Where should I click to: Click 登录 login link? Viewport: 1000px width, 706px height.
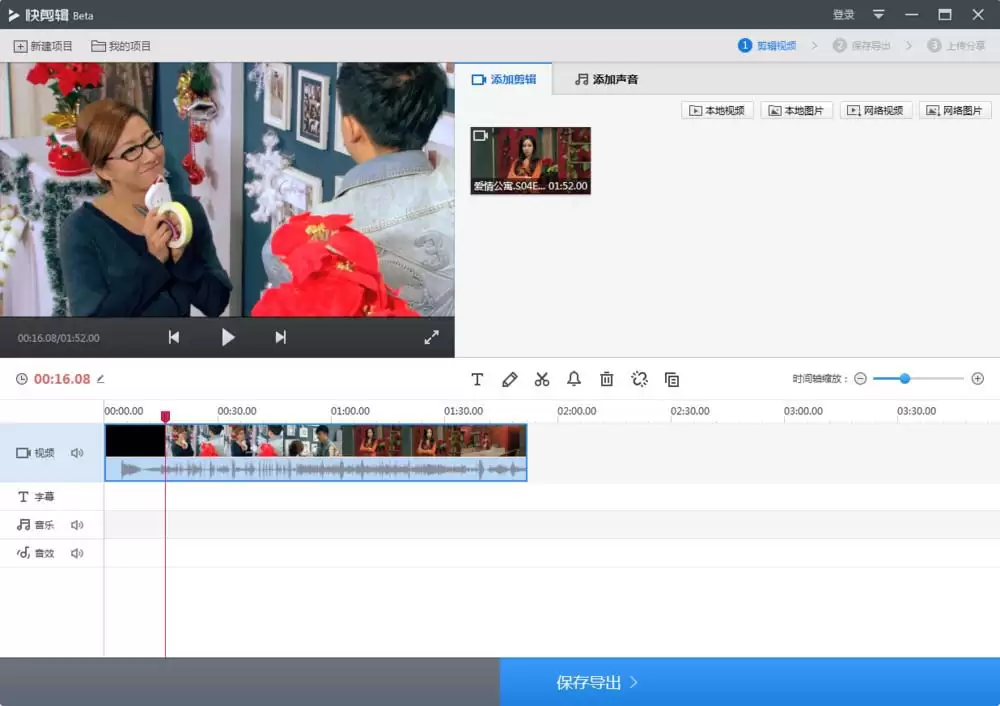pyautogui.click(x=844, y=15)
